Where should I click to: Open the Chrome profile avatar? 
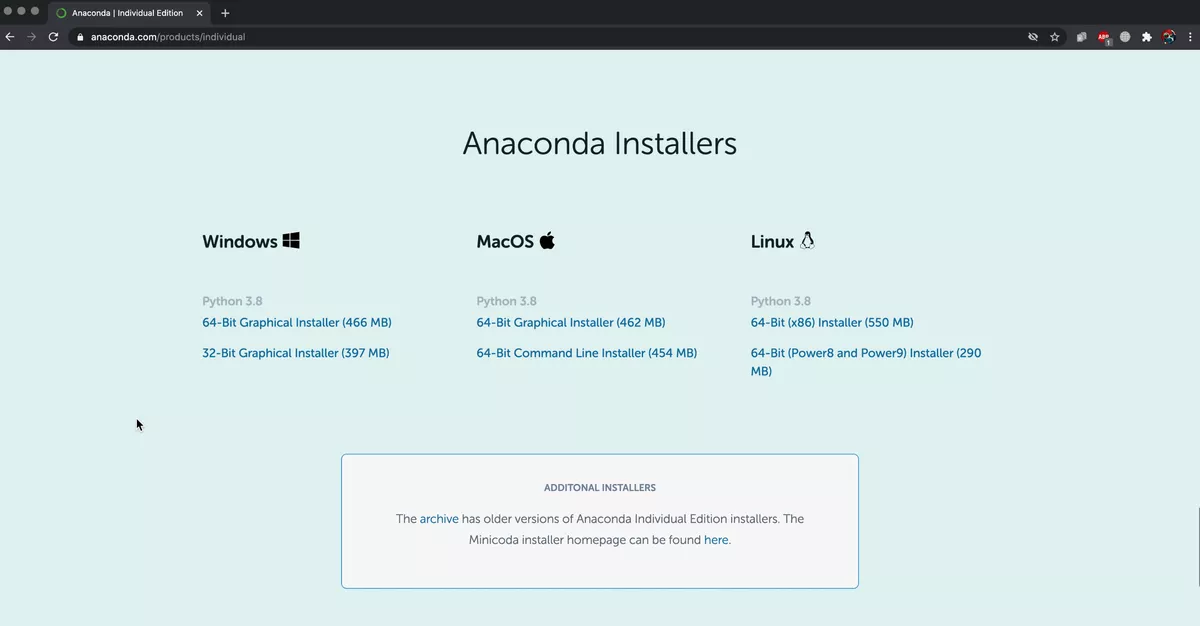pyautogui.click(x=1168, y=37)
